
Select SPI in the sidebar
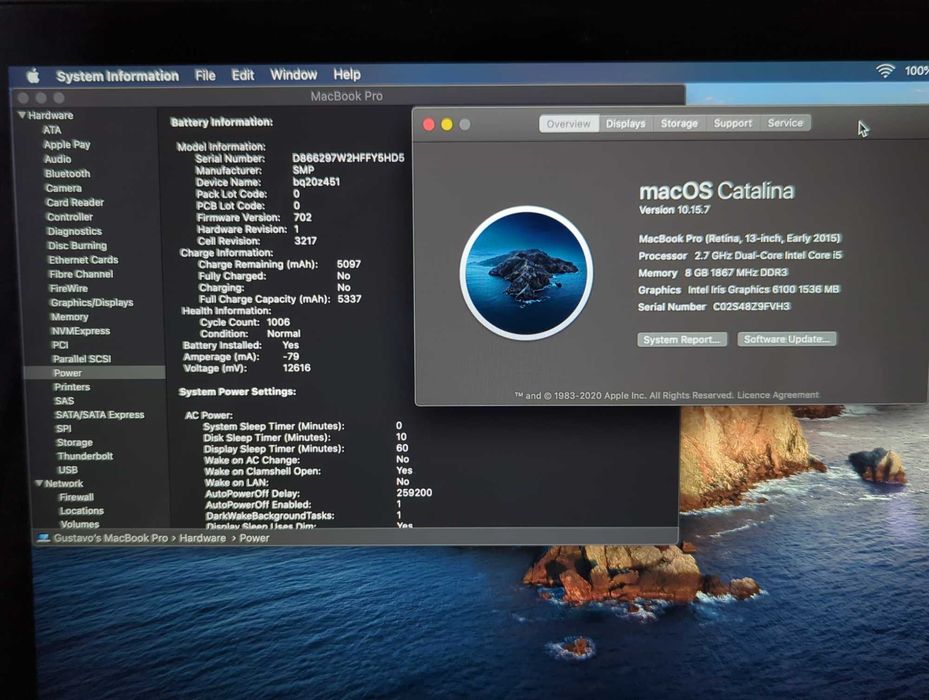(63, 429)
